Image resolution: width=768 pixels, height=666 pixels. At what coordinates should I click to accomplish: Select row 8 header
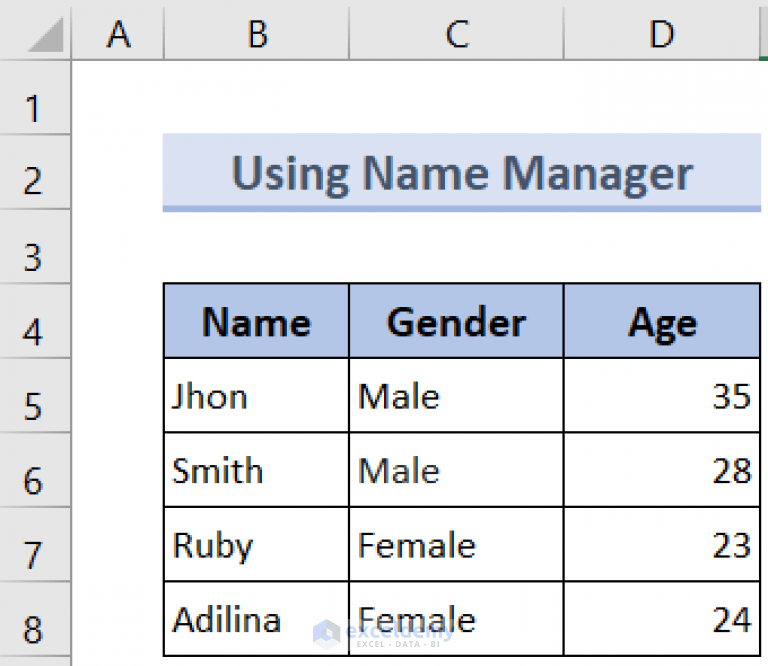point(35,619)
